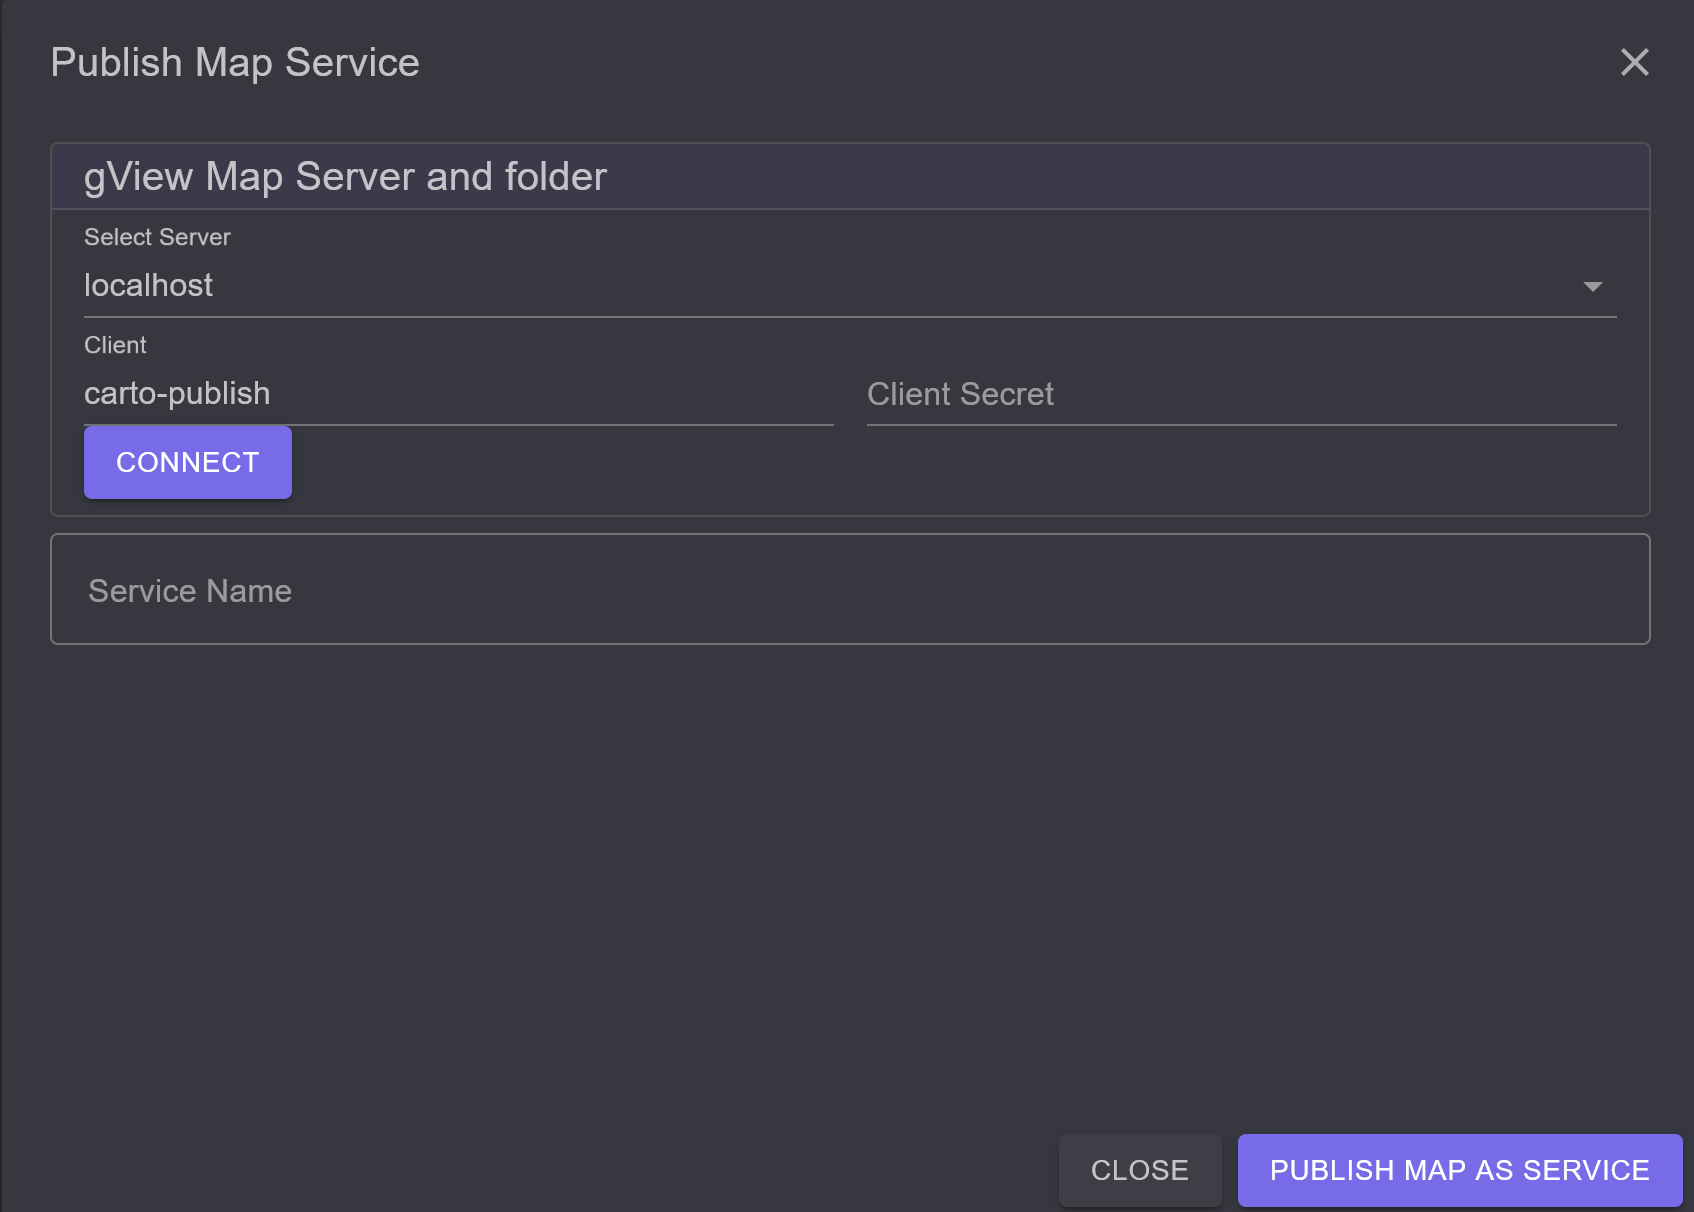Click the empty area below Service Name
The width and height of the screenshot is (1694, 1212).
pyautogui.click(x=850, y=880)
